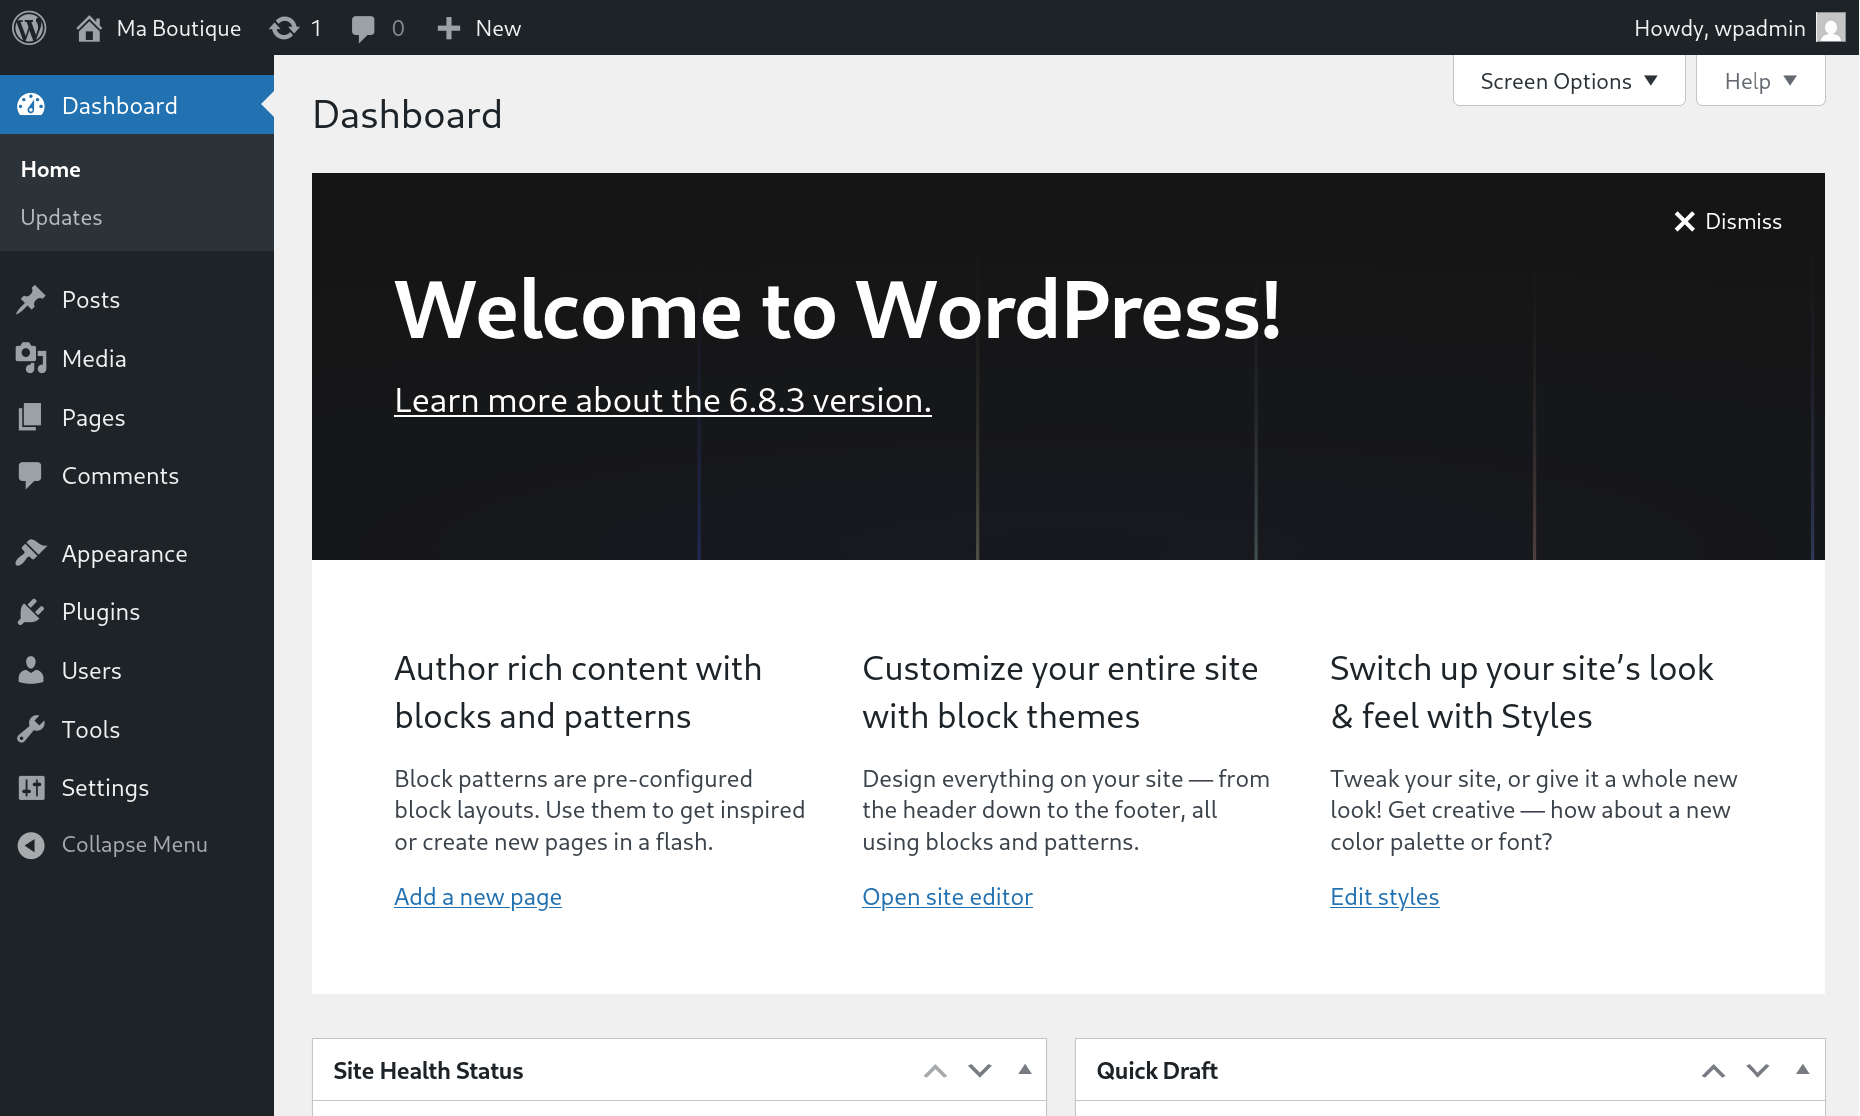Open the Appearance menu
Screen dimensions: 1860x1116
124,554
